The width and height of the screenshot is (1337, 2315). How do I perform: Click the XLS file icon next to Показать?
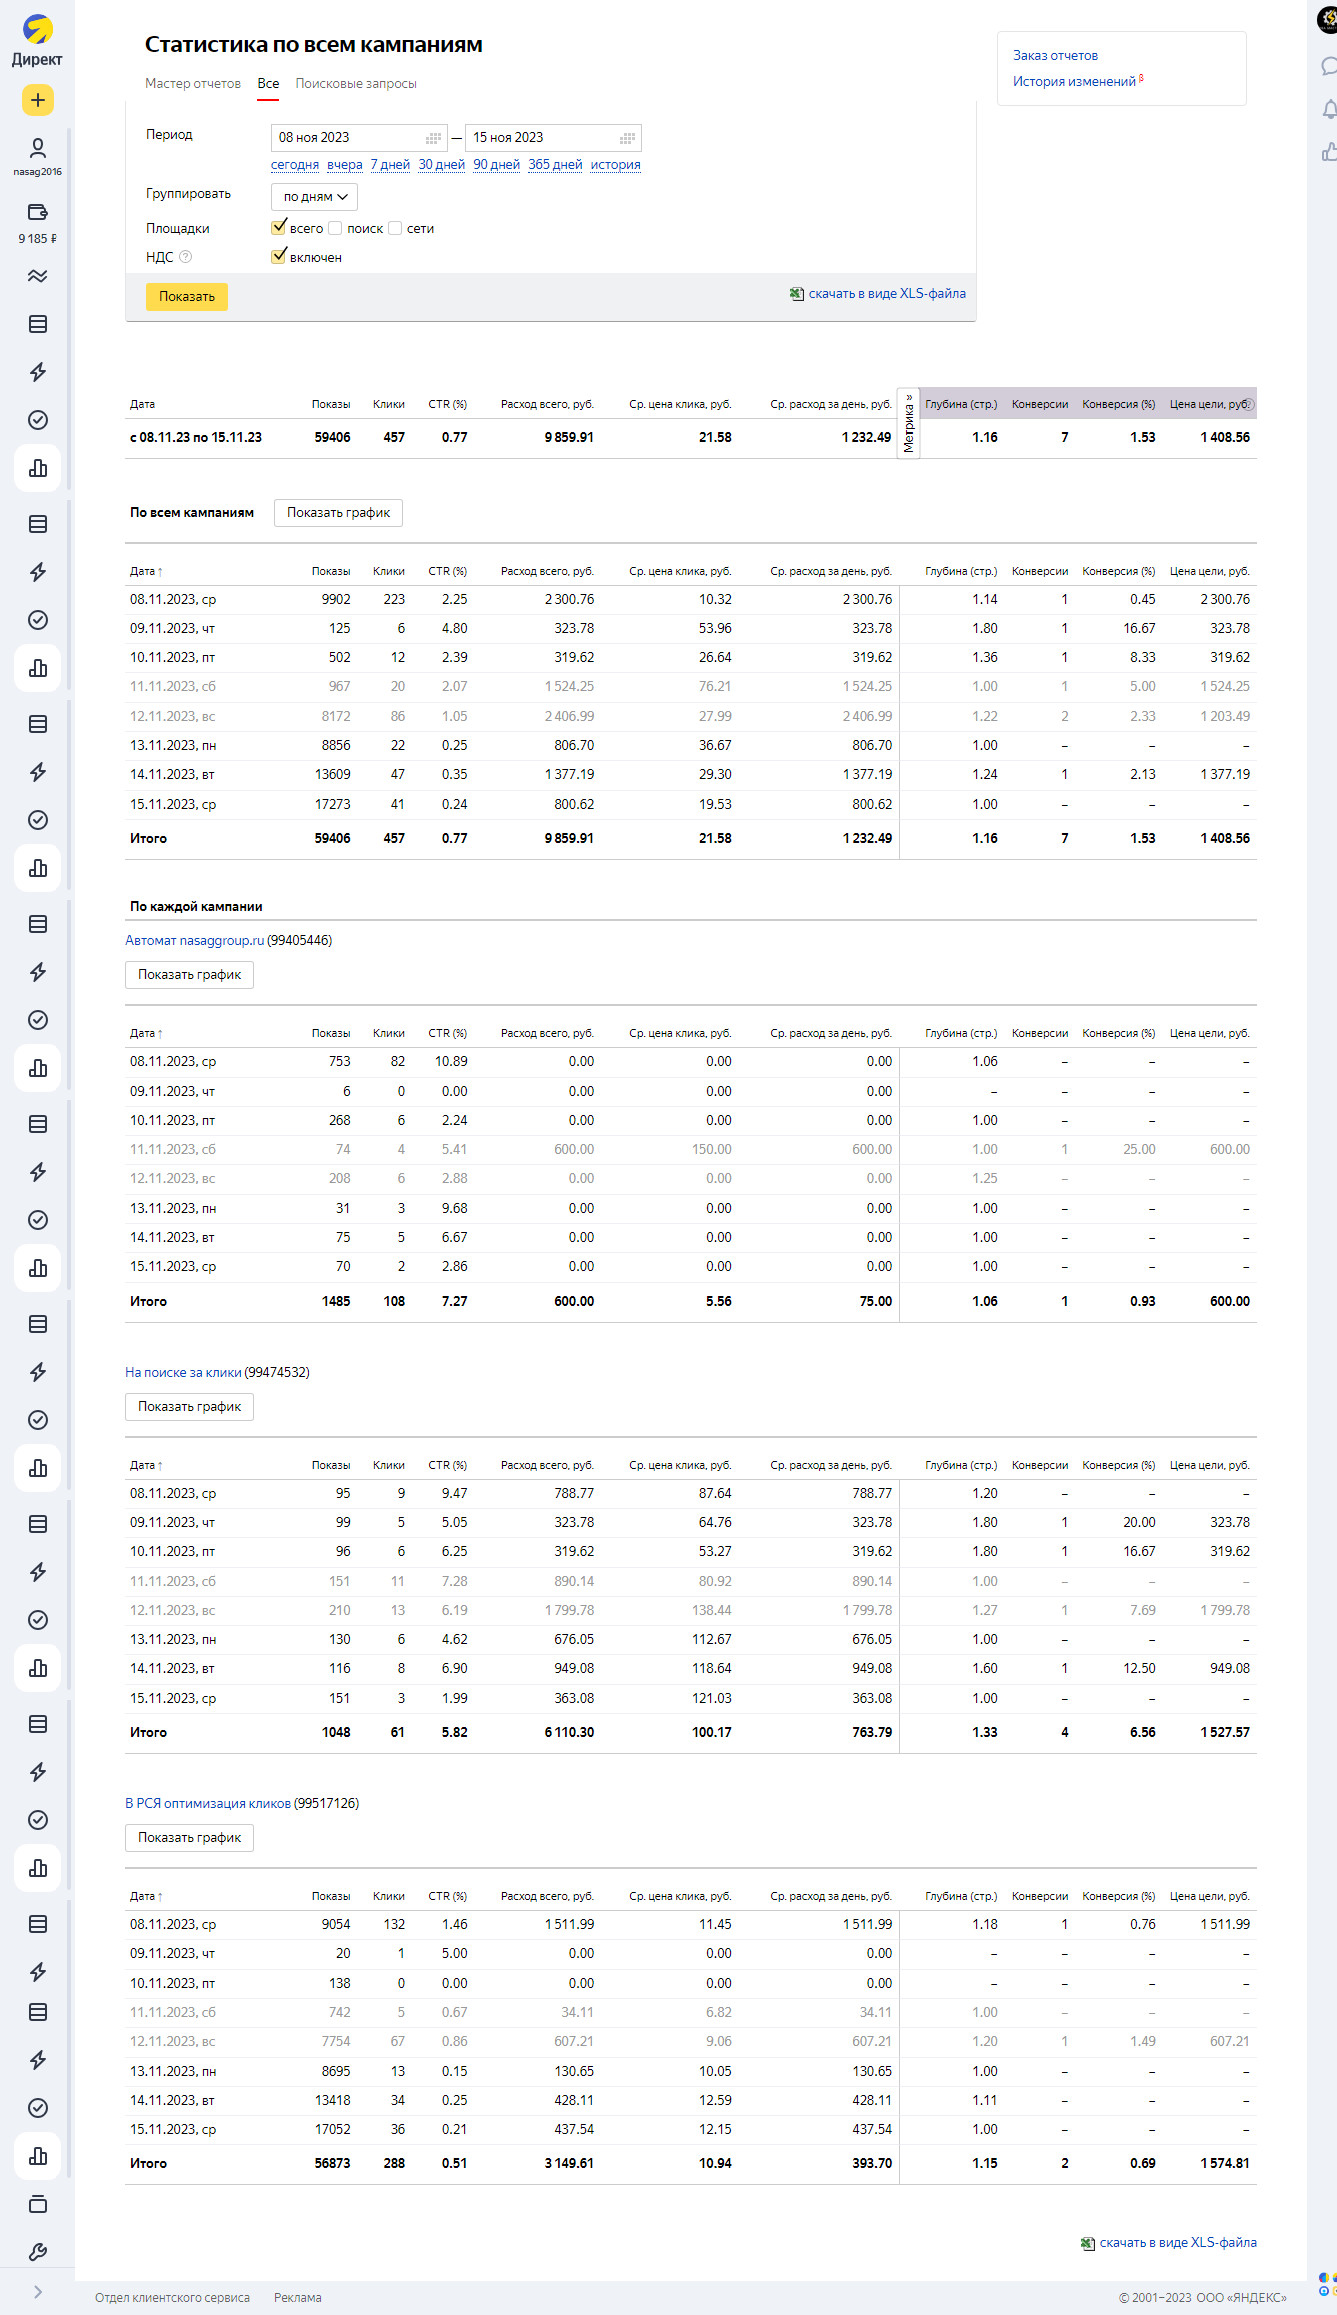797,294
